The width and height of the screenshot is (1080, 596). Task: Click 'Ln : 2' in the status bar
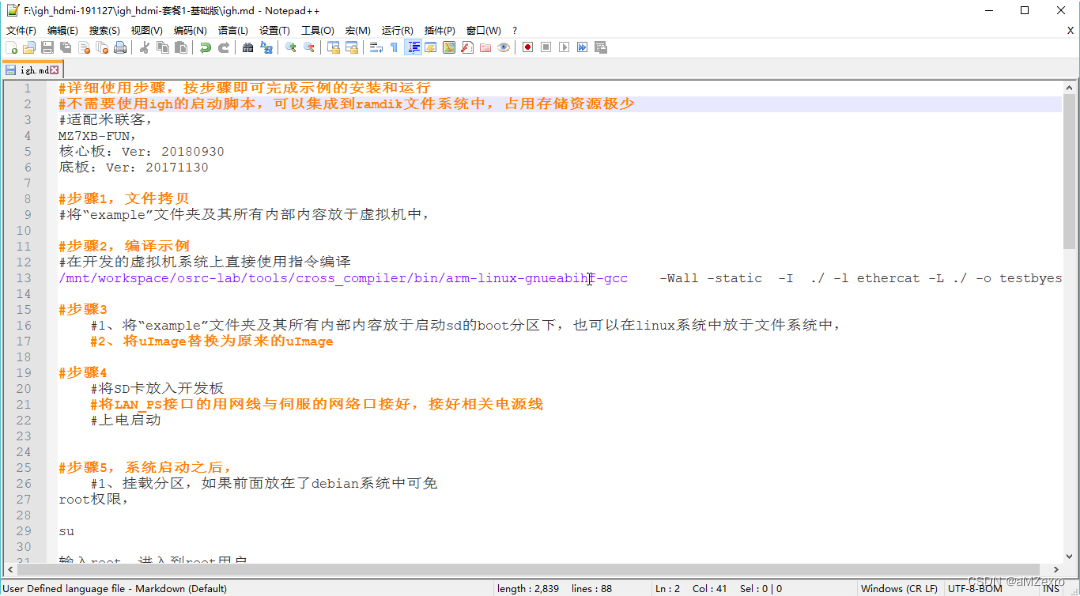point(666,589)
